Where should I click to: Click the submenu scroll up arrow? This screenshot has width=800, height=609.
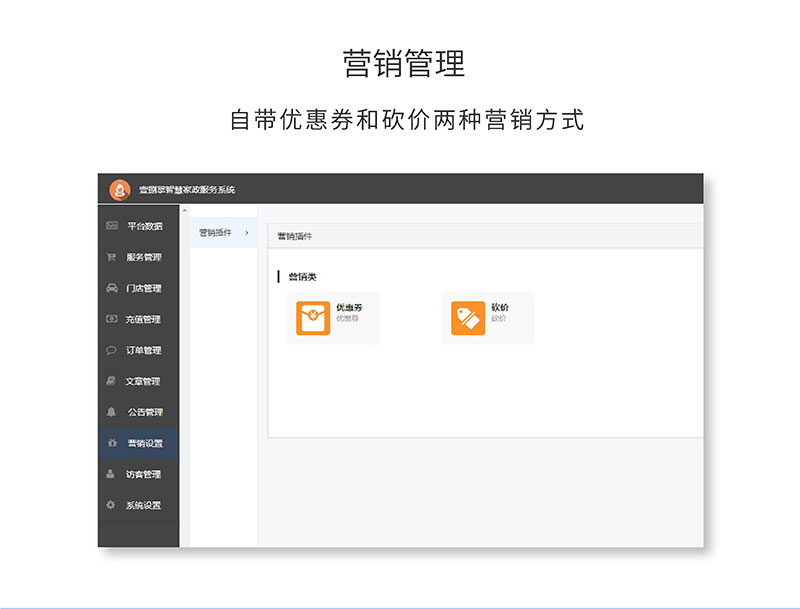click(x=185, y=210)
